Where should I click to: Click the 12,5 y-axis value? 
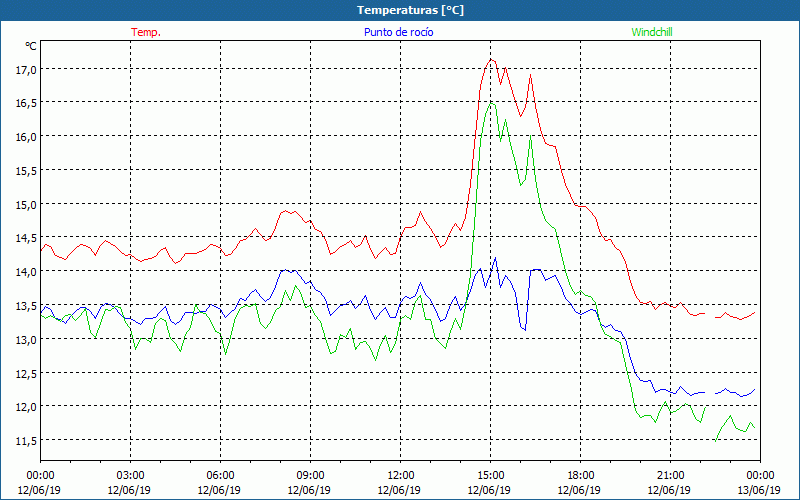[x=26, y=373]
